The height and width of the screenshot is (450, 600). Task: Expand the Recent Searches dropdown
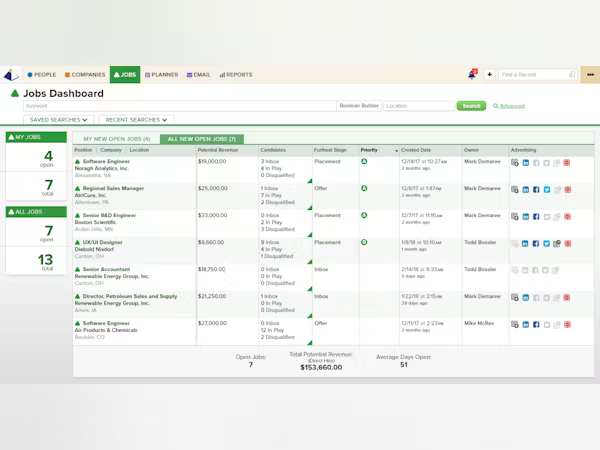(x=137, y=120)
